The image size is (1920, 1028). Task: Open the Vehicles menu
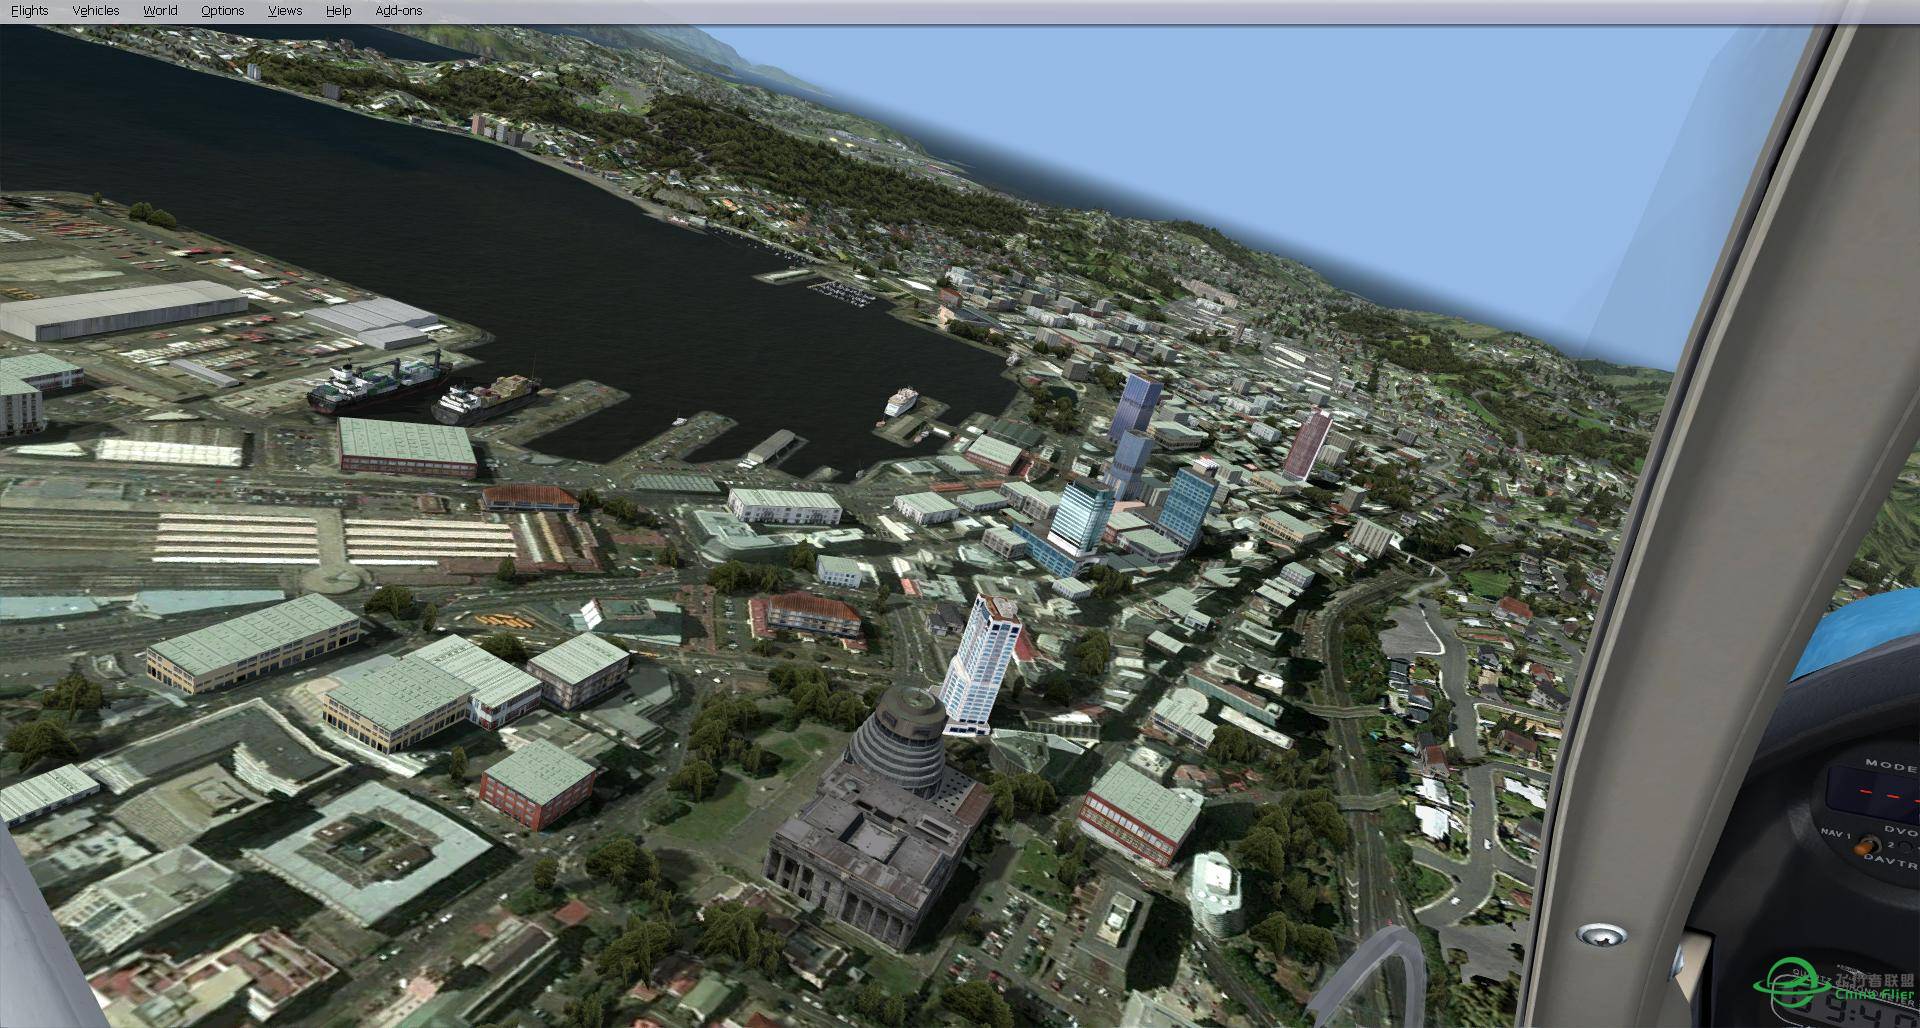point(96,10)
